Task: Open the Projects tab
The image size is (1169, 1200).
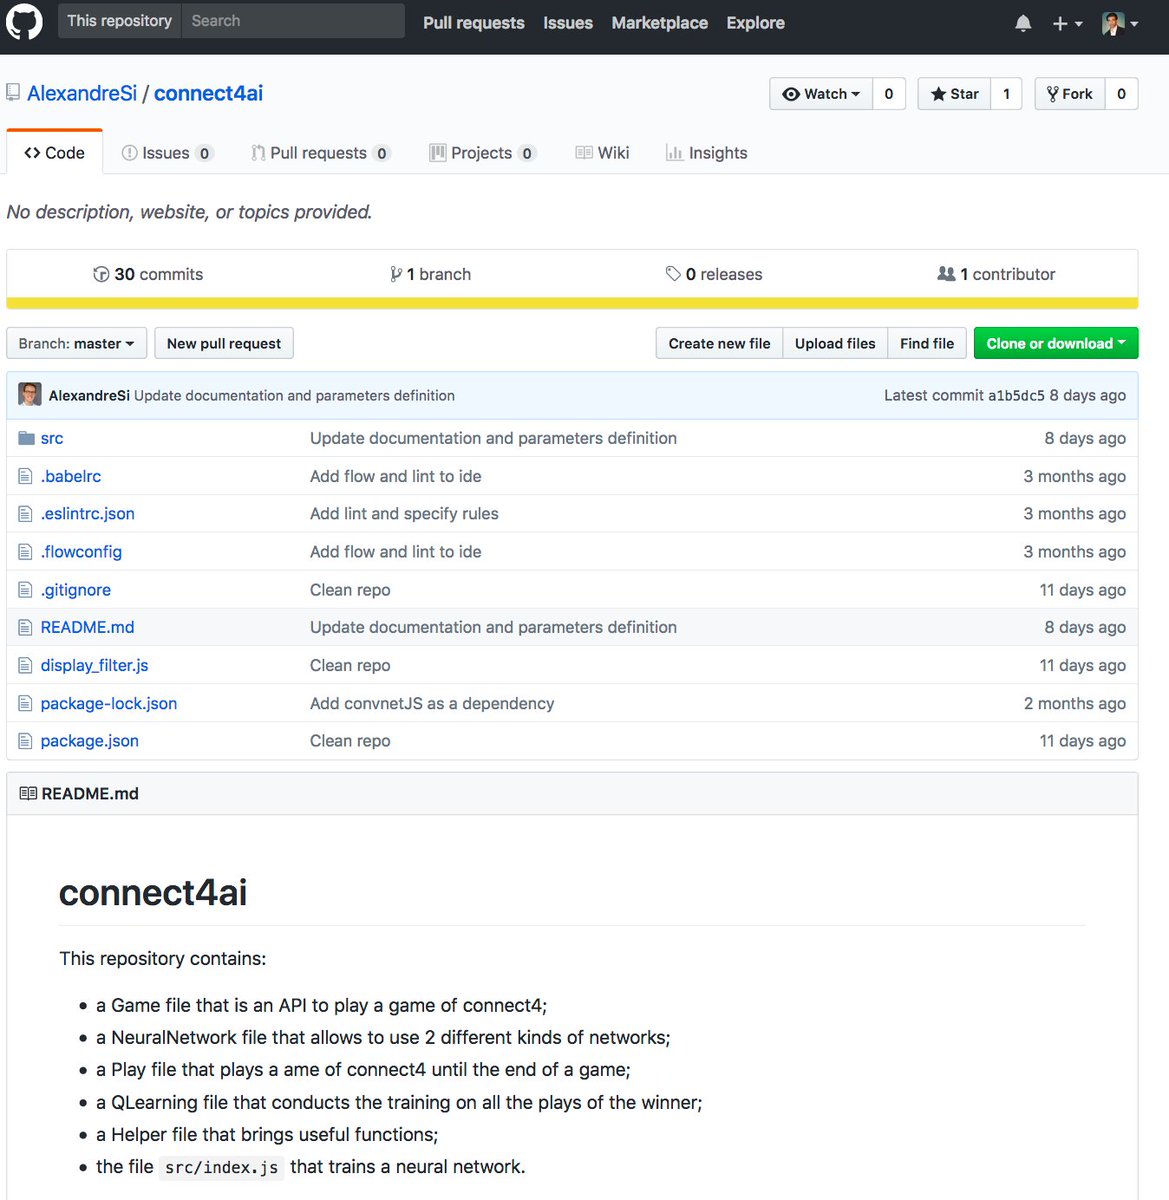Action: [483, 153]
